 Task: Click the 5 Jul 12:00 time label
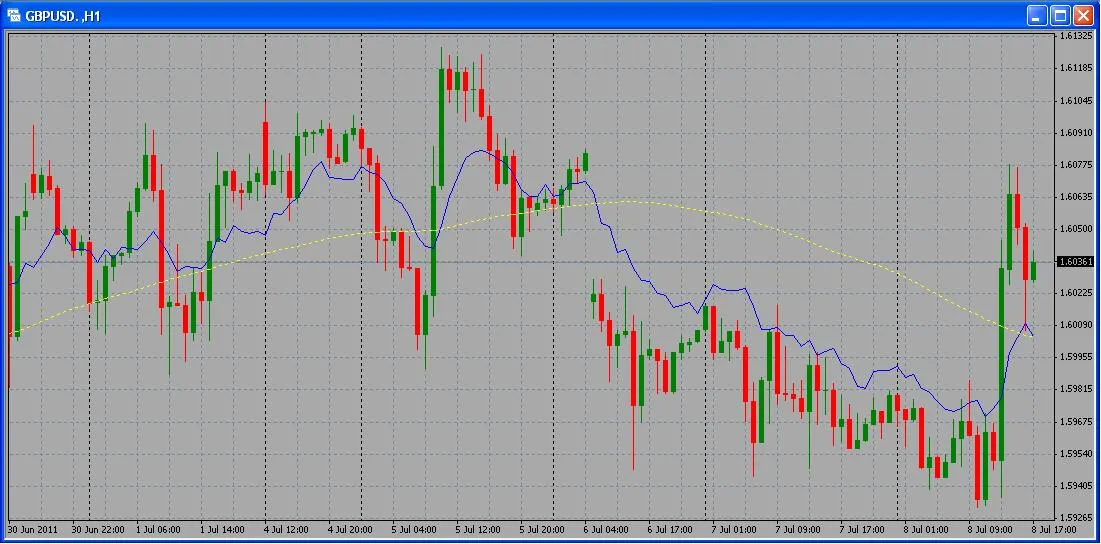click(x=478, y=529)
